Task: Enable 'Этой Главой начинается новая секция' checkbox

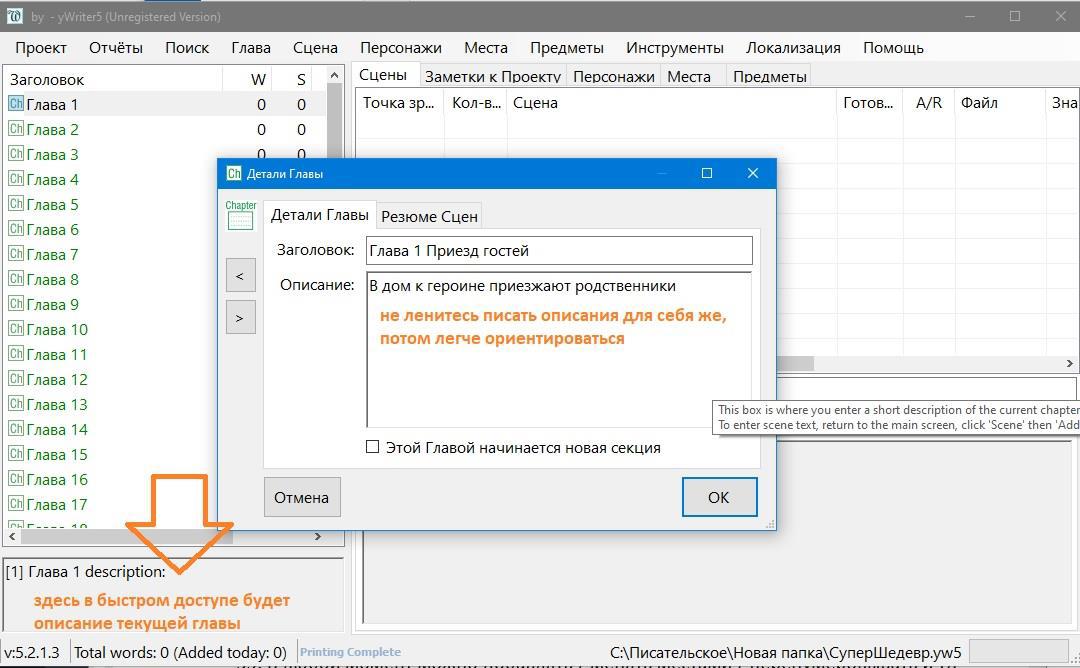Action: click(x=373, y=447)
